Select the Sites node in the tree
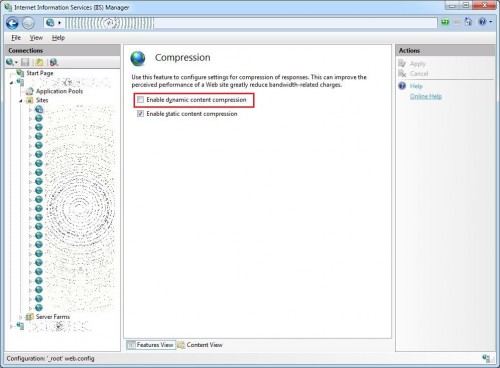This screenshot has height=368, width=500. click(42, 100)
